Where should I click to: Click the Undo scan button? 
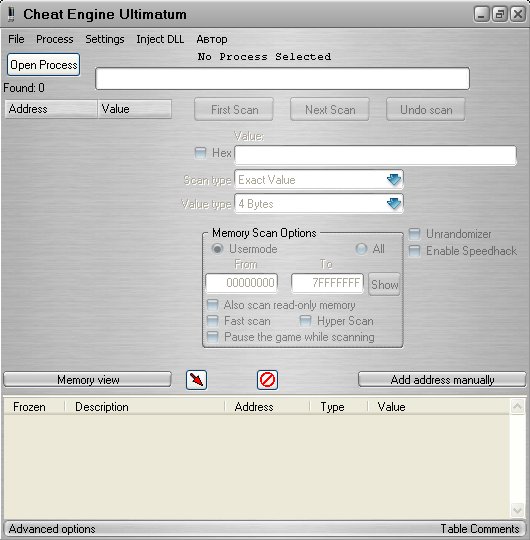tap(426, 110)
